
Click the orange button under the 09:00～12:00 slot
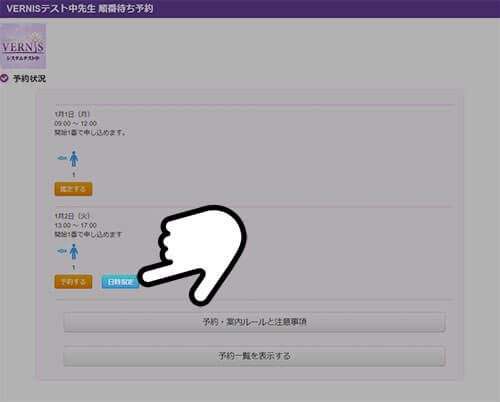coord(73,189)
